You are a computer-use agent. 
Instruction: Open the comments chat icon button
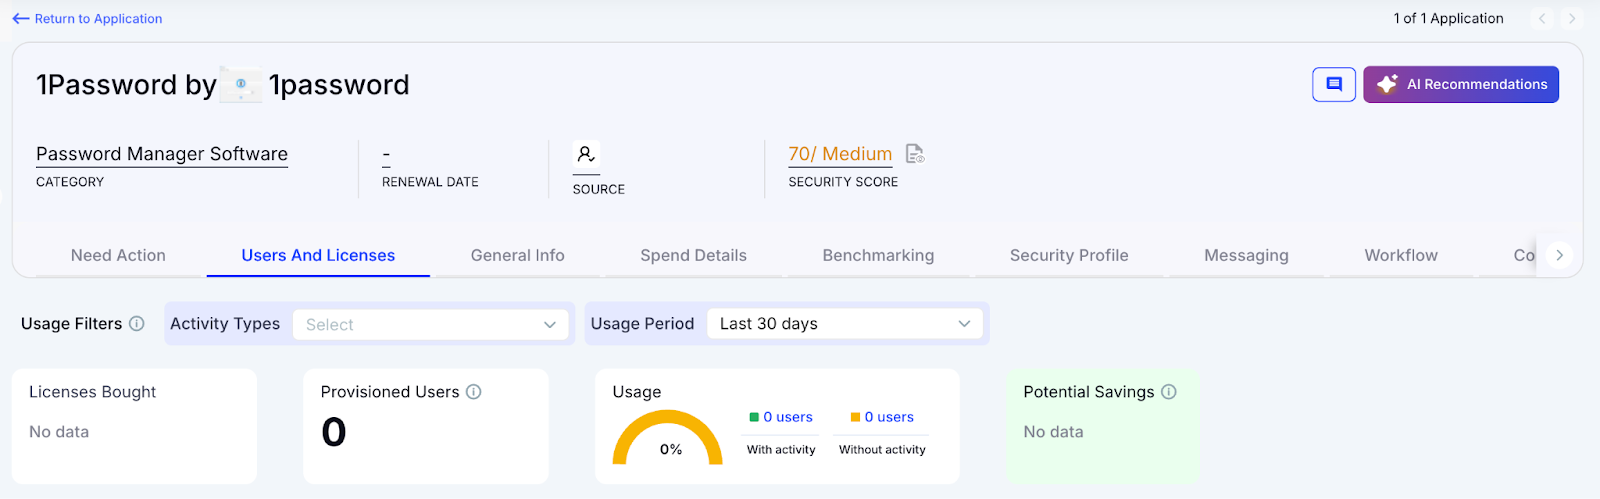pos(1334,85)
